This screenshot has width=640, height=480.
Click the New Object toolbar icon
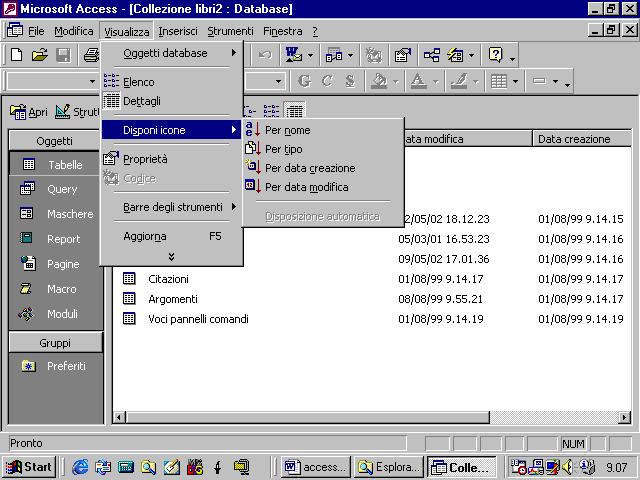[456, 55]
